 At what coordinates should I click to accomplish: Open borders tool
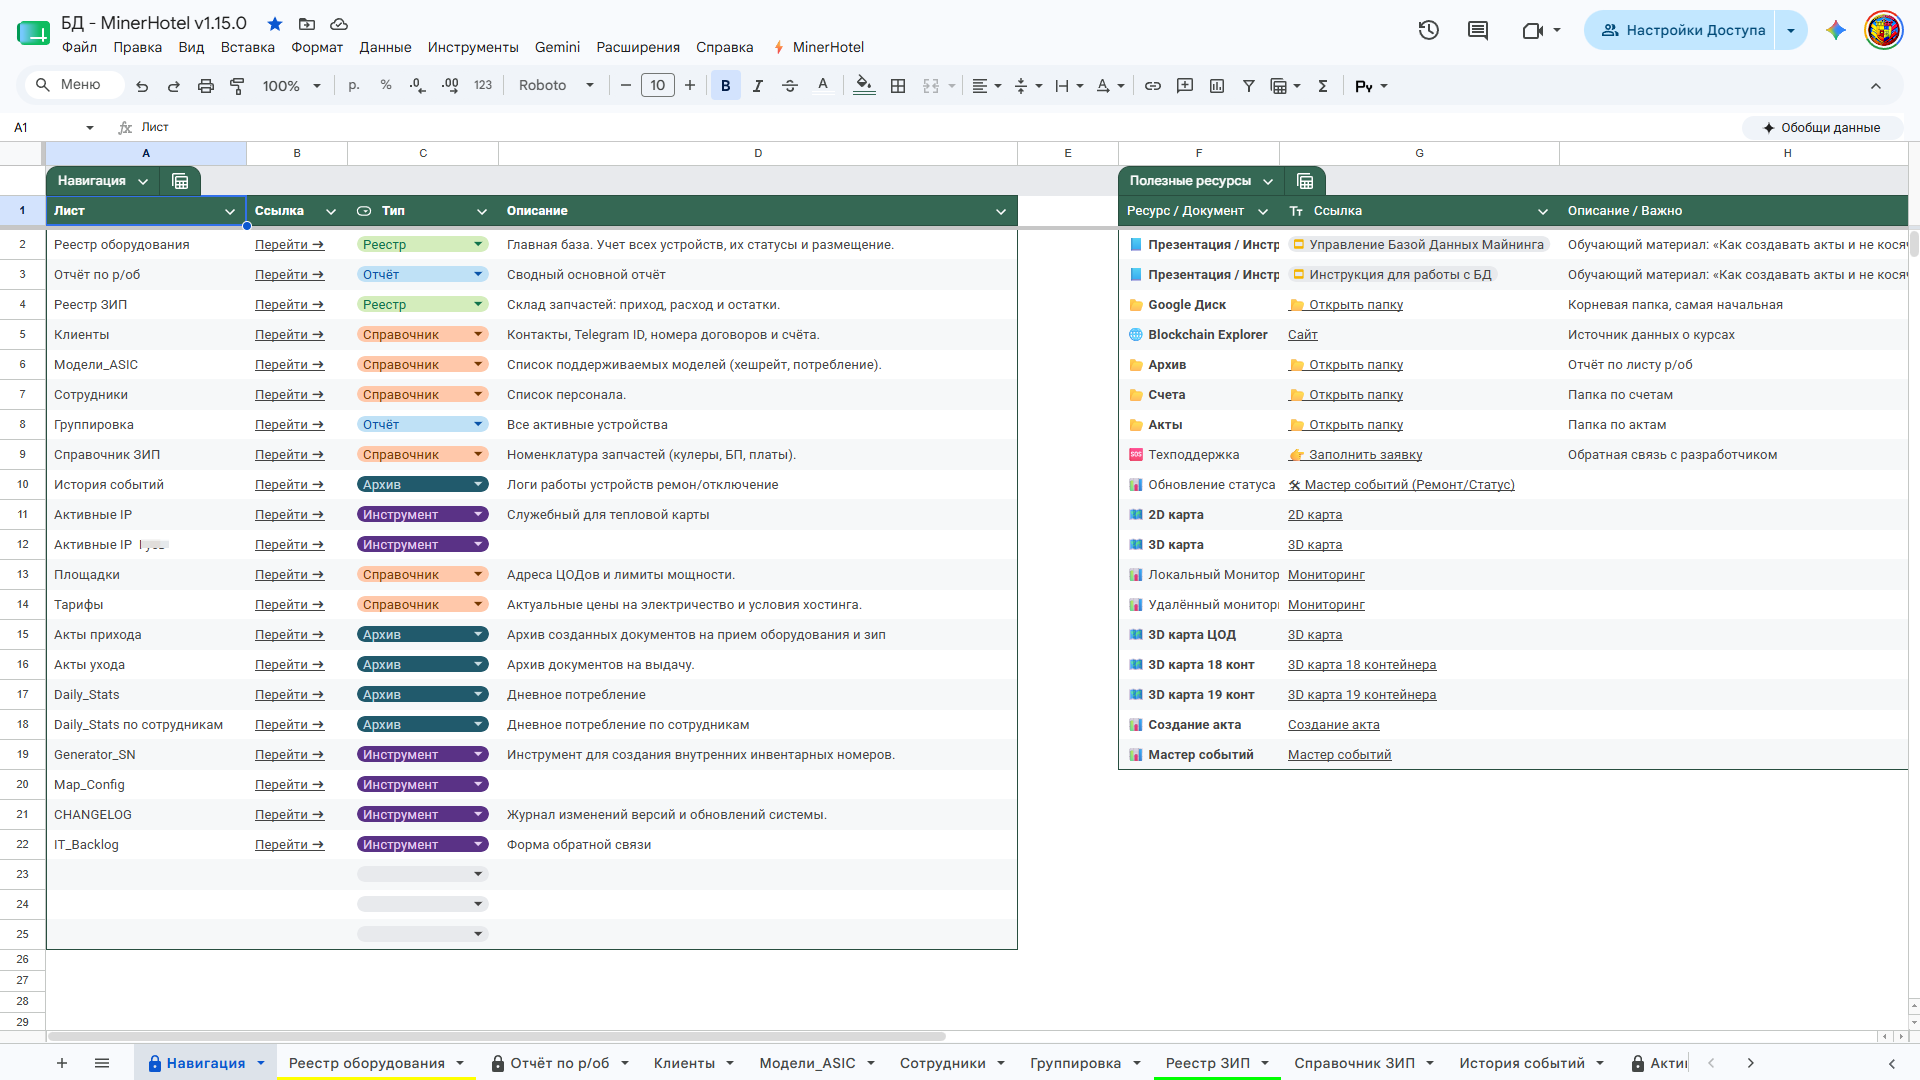click(898, 86)
